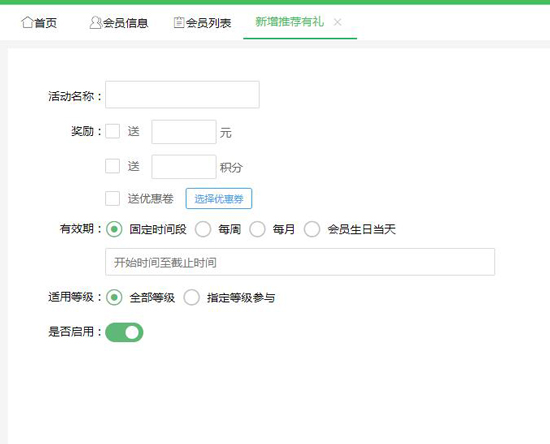Choose the 每月 validity radio button
The image size is (550, 444).
pyautogui.click(x=257, y=229)
